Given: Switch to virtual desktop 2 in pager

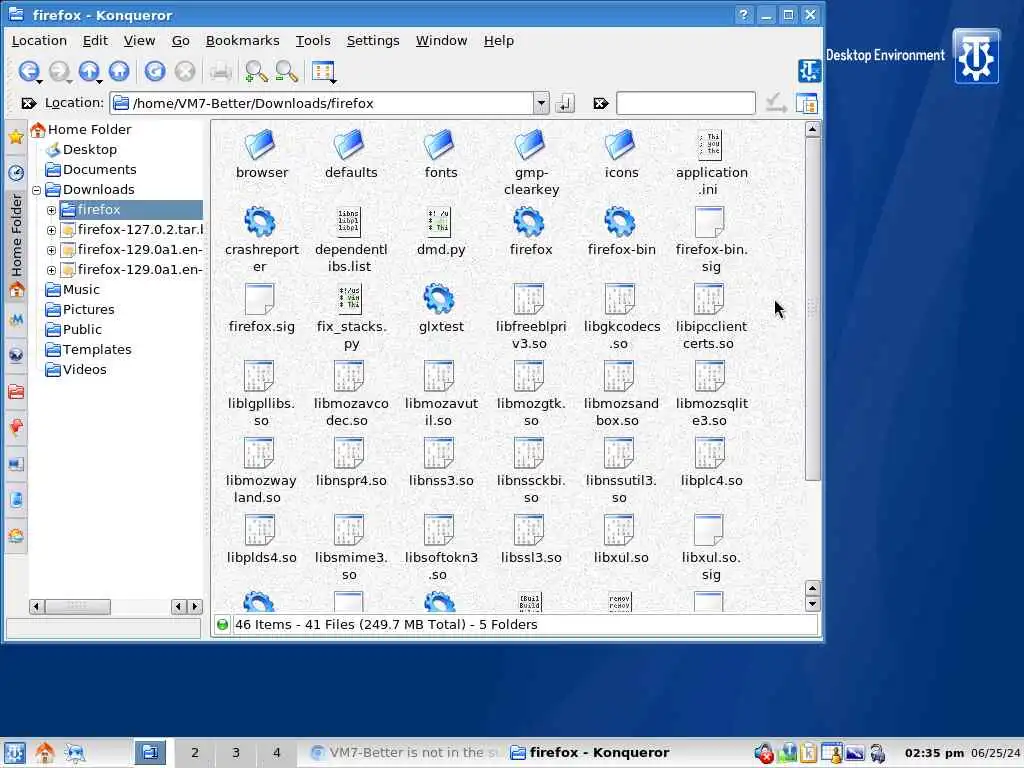Looking at the screenshot, I should [195, 753].
